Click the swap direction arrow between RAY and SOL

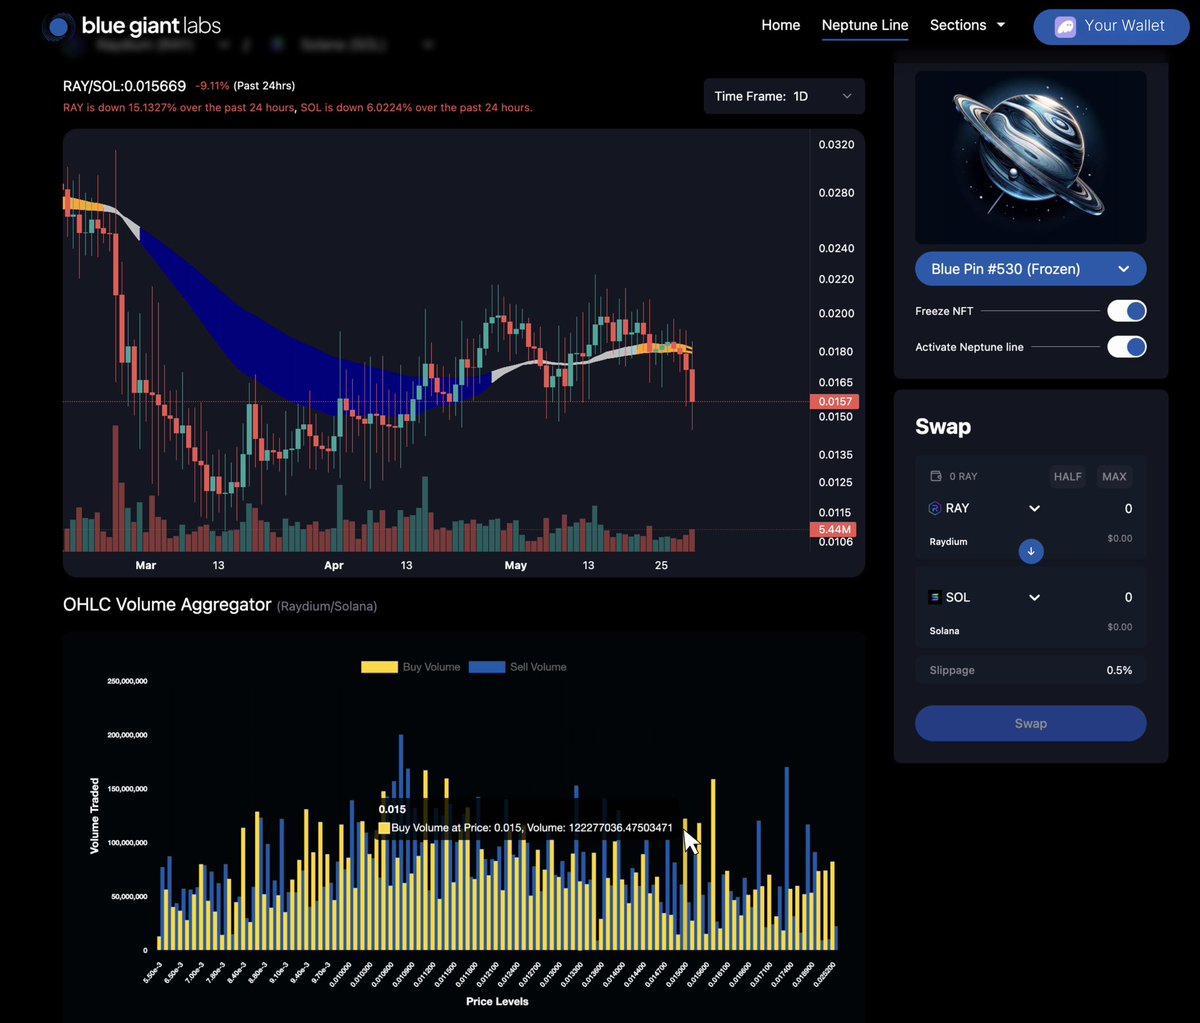tap(1031, 551)
